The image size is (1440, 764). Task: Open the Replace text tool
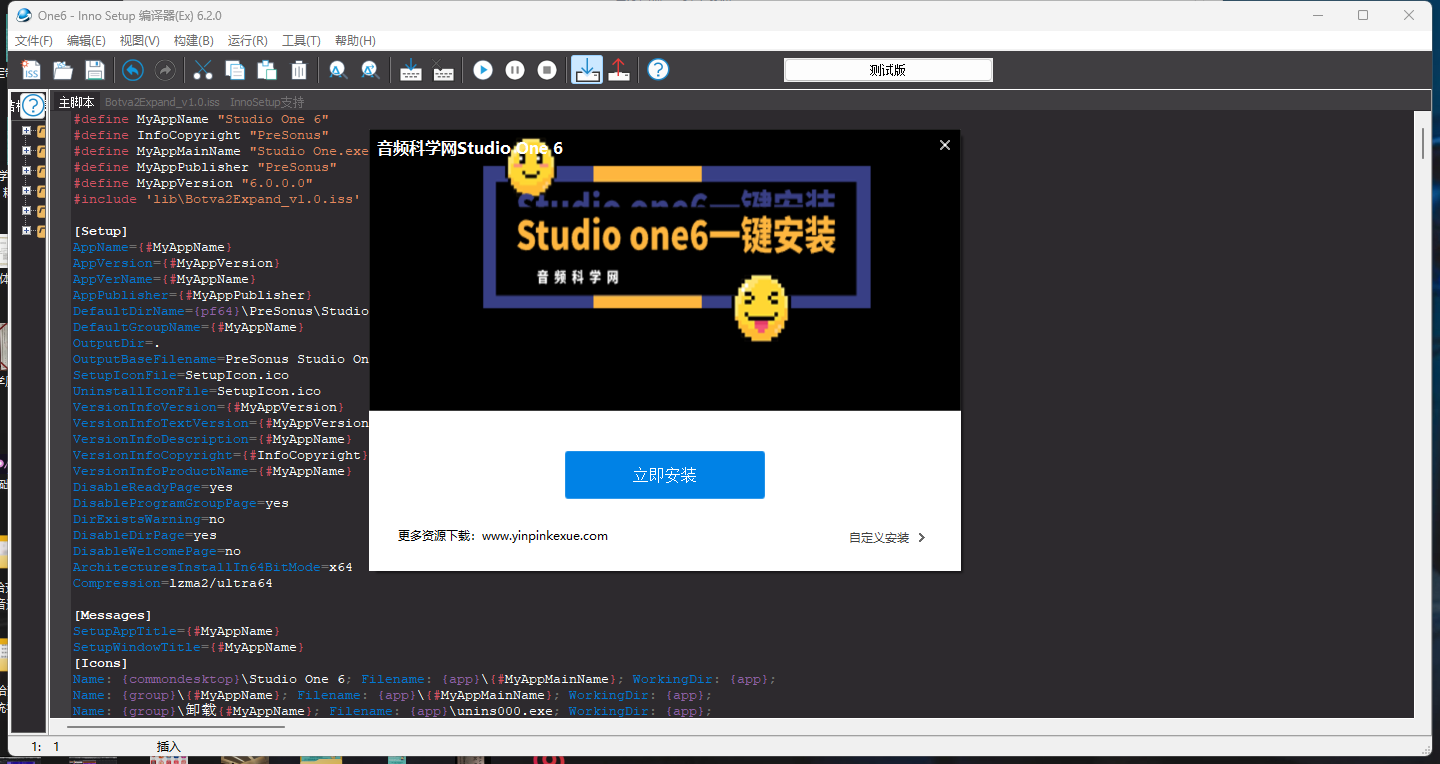click(370, 70)
